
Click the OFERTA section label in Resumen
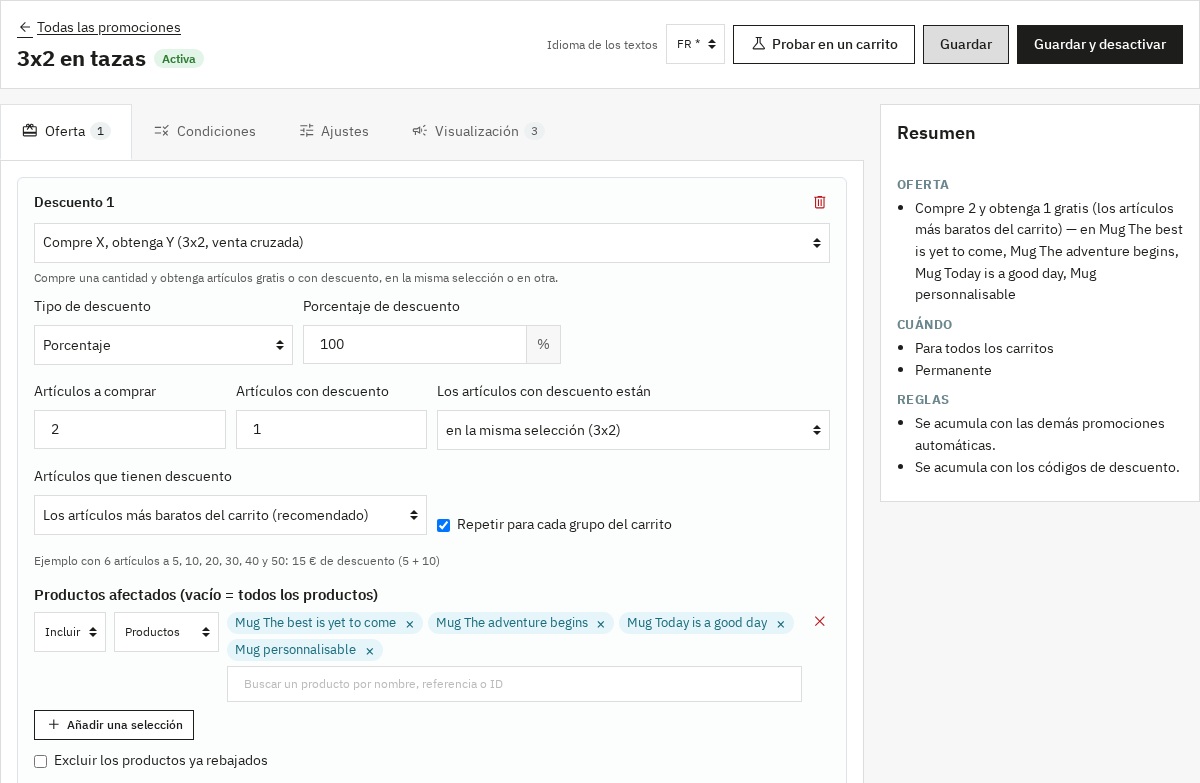(x=923, y=185)
